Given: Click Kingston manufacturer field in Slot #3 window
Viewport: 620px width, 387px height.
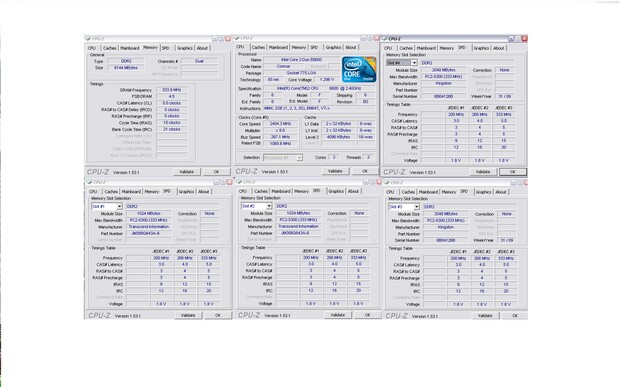Looking at the screenshot, I should tap(446, 227).
